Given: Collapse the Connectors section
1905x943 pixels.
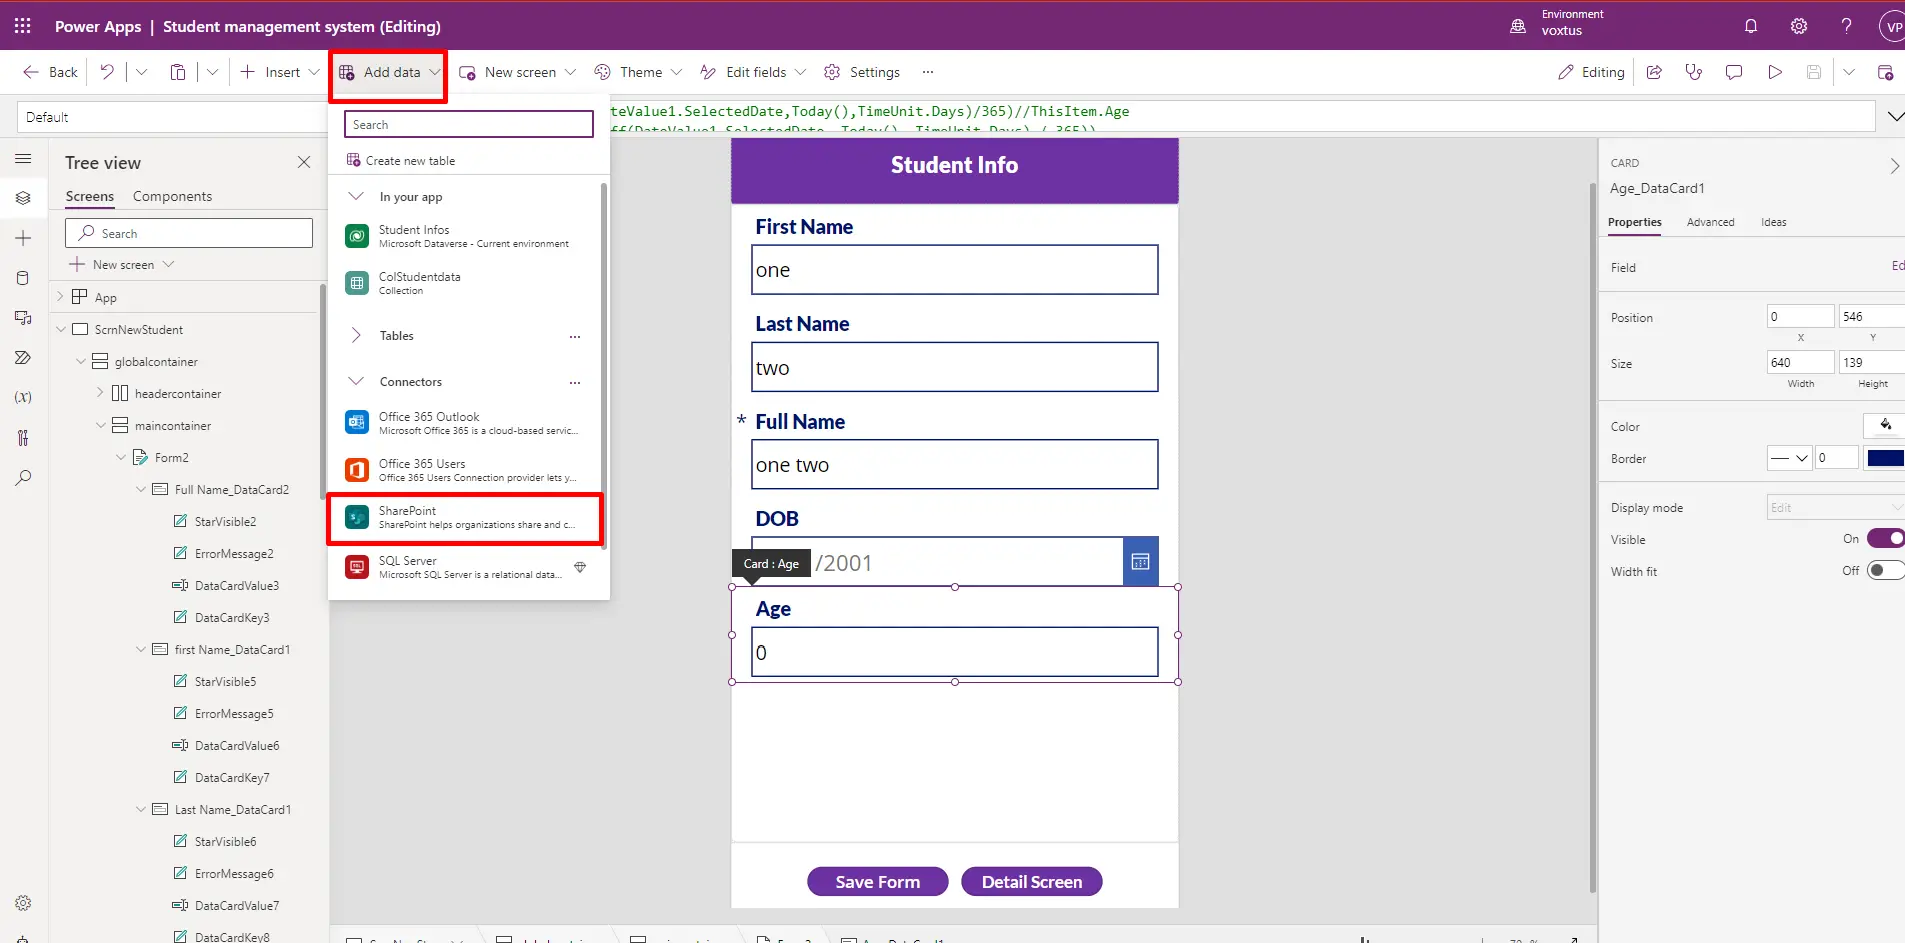Looking at the screenshot, I should click(x=356, y=381).
